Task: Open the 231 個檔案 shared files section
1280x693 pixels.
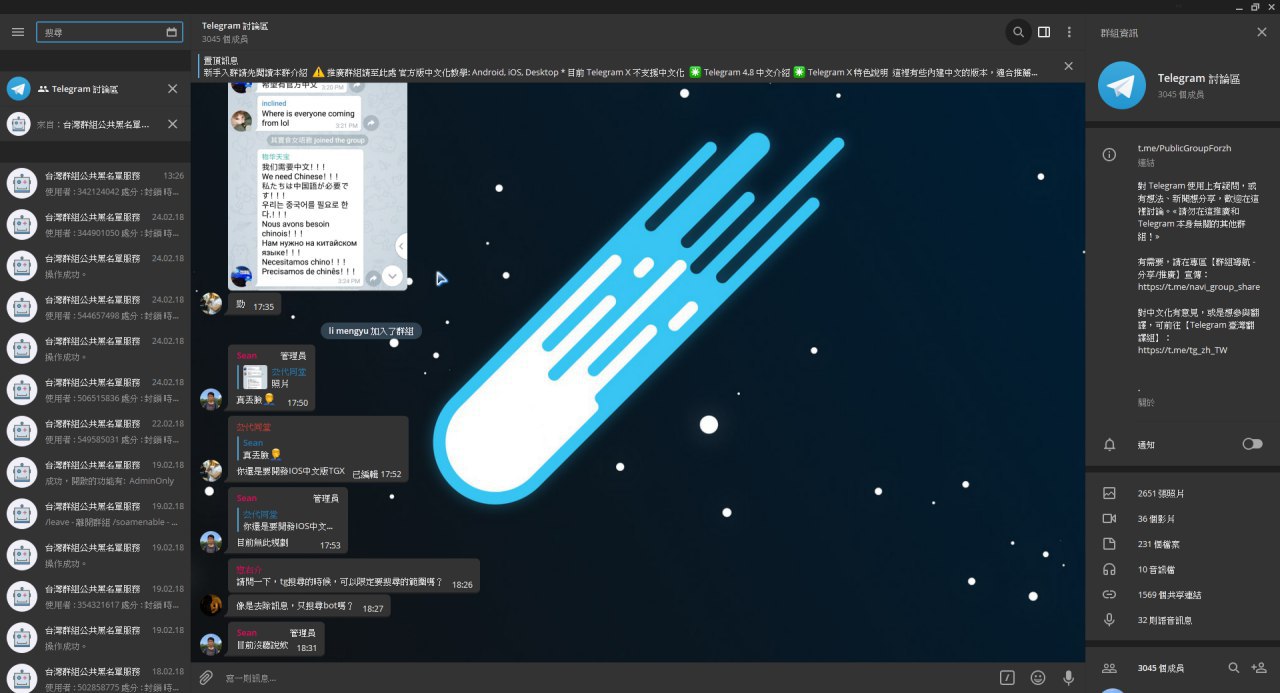Action: [x=1160, y=544]
